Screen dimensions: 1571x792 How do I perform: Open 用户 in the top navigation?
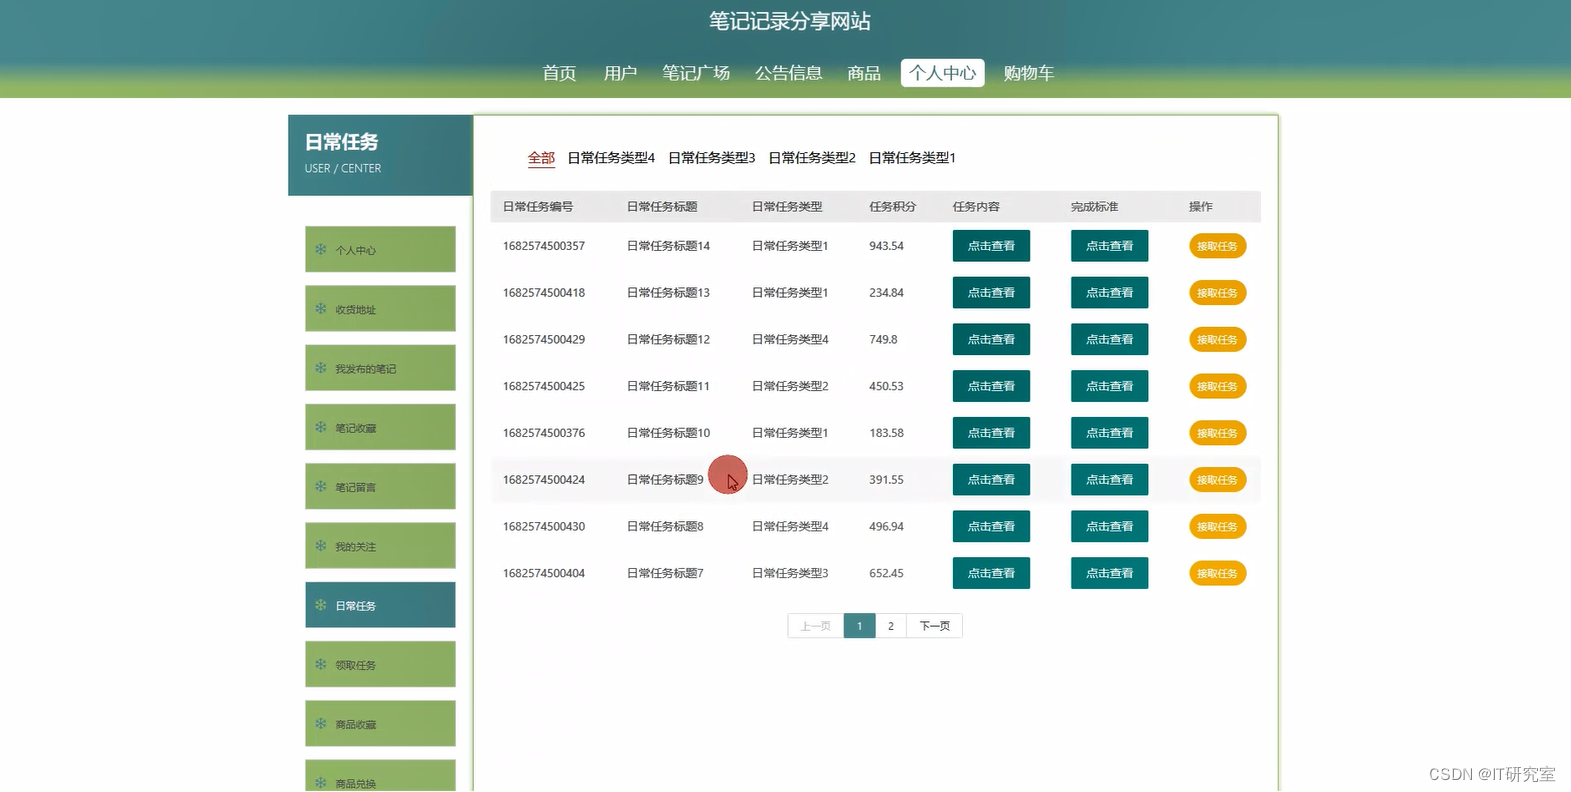point(620,73)
